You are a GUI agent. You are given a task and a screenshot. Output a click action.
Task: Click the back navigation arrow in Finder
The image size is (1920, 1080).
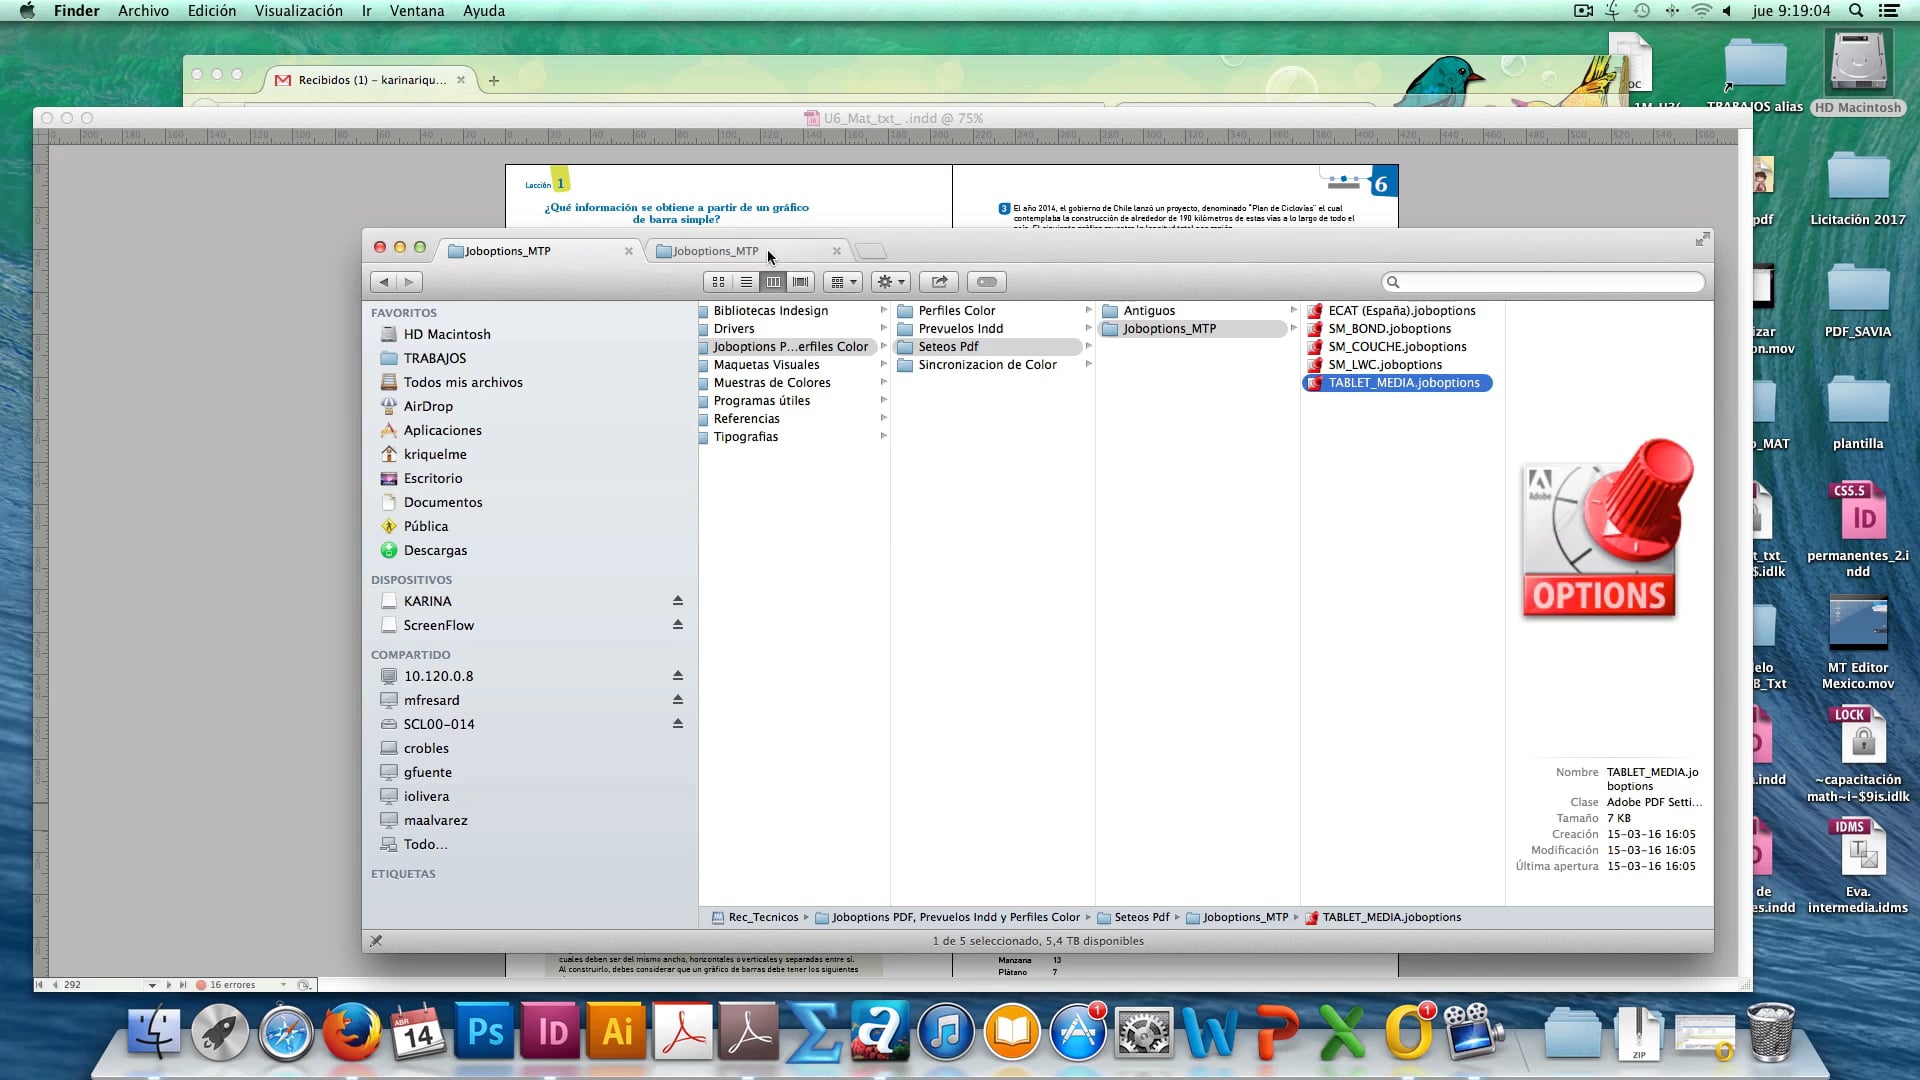(384, 281)
